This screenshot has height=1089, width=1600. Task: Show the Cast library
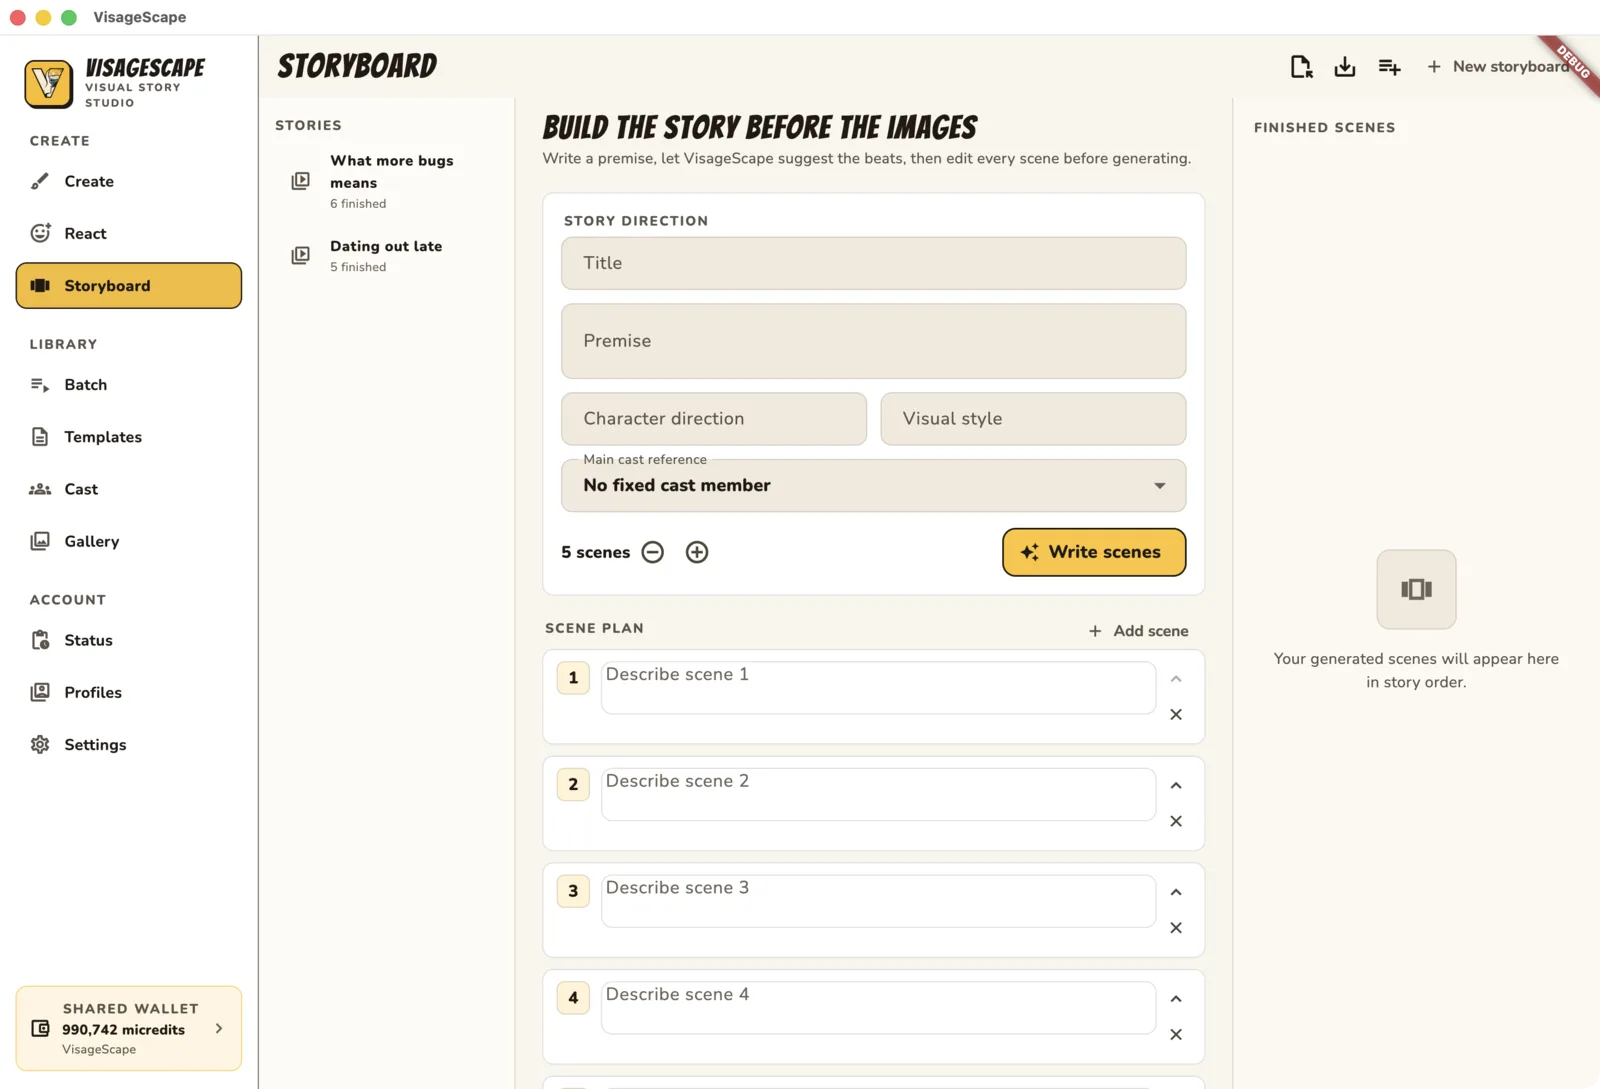128,489
